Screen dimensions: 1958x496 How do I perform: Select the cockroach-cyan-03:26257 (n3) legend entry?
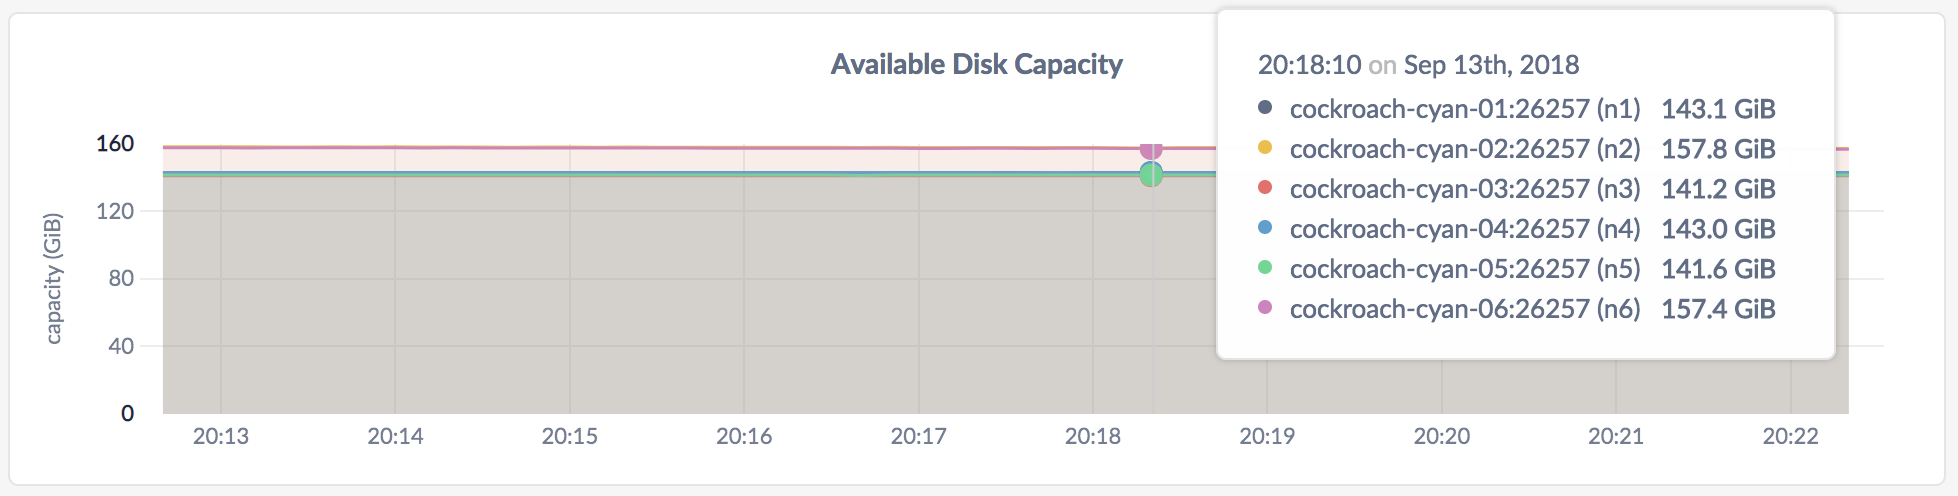point(1464,189)
